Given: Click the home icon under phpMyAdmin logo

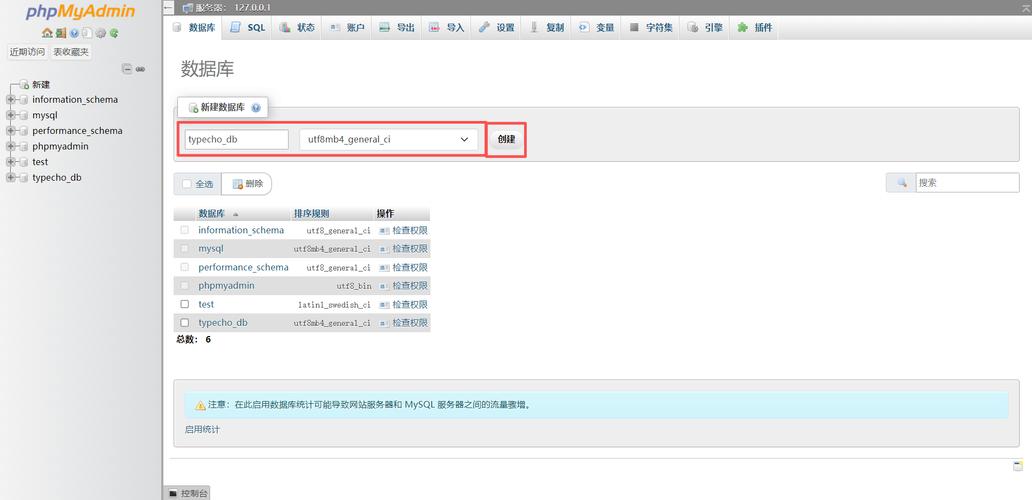Looking at the screenshot, I should tap(47, 33).
